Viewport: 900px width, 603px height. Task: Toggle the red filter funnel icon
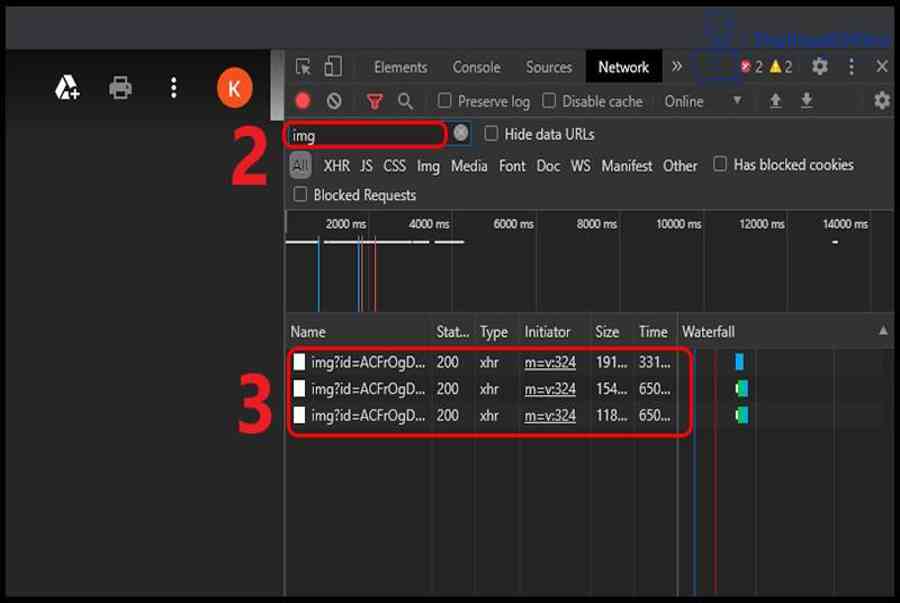[x=375, y=101]
